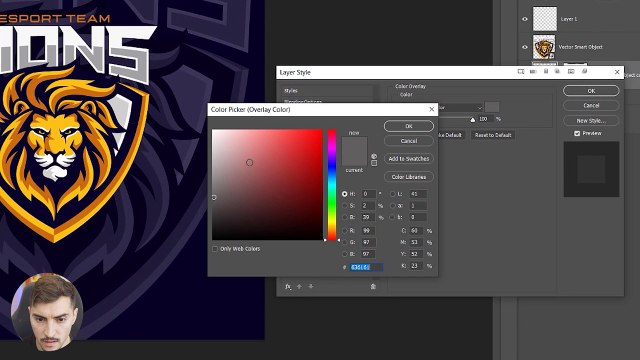Click the web-safe color cube icon
The height and width of the screenshot is (360, 640).
coord(374,163)
